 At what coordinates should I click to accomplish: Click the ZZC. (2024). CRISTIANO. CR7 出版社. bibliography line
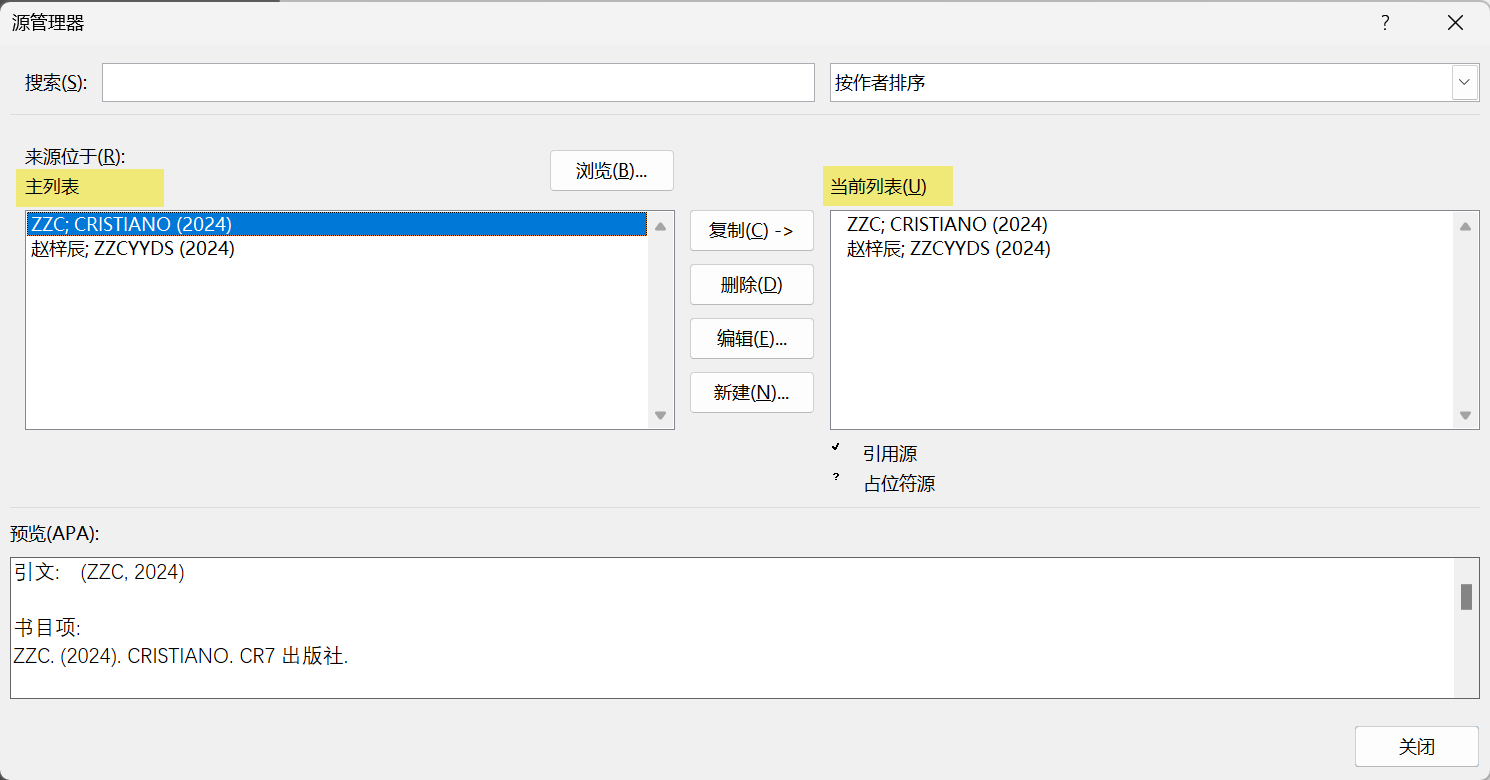(x=181, y=657)
